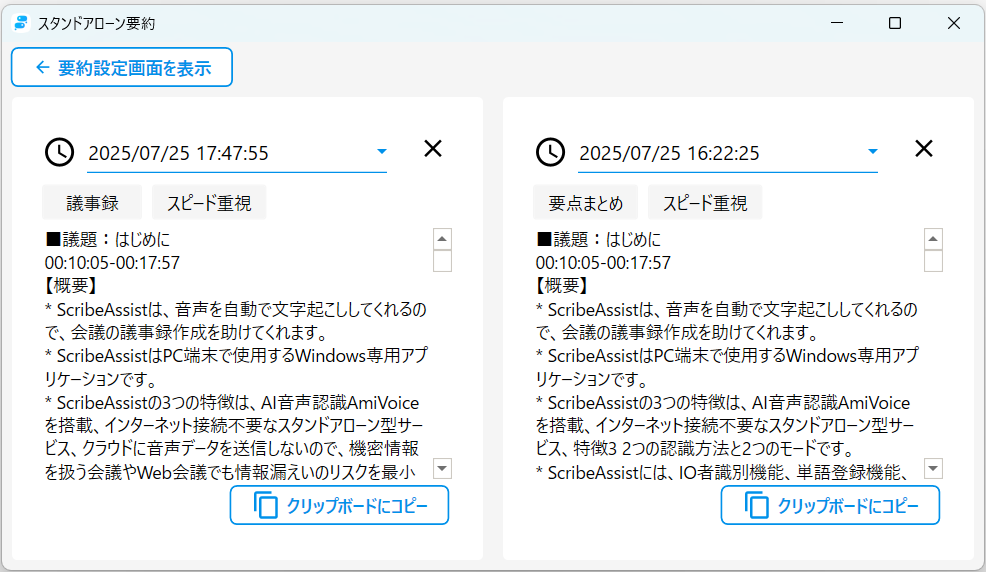Open the 2025/07/25 17:47:55 history dropdown
Viewport: 986px width, 572px height.
(x=381, y=152)
